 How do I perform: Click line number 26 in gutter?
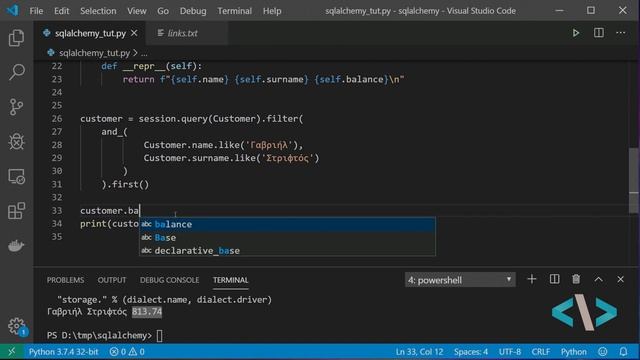coord(57,119)
